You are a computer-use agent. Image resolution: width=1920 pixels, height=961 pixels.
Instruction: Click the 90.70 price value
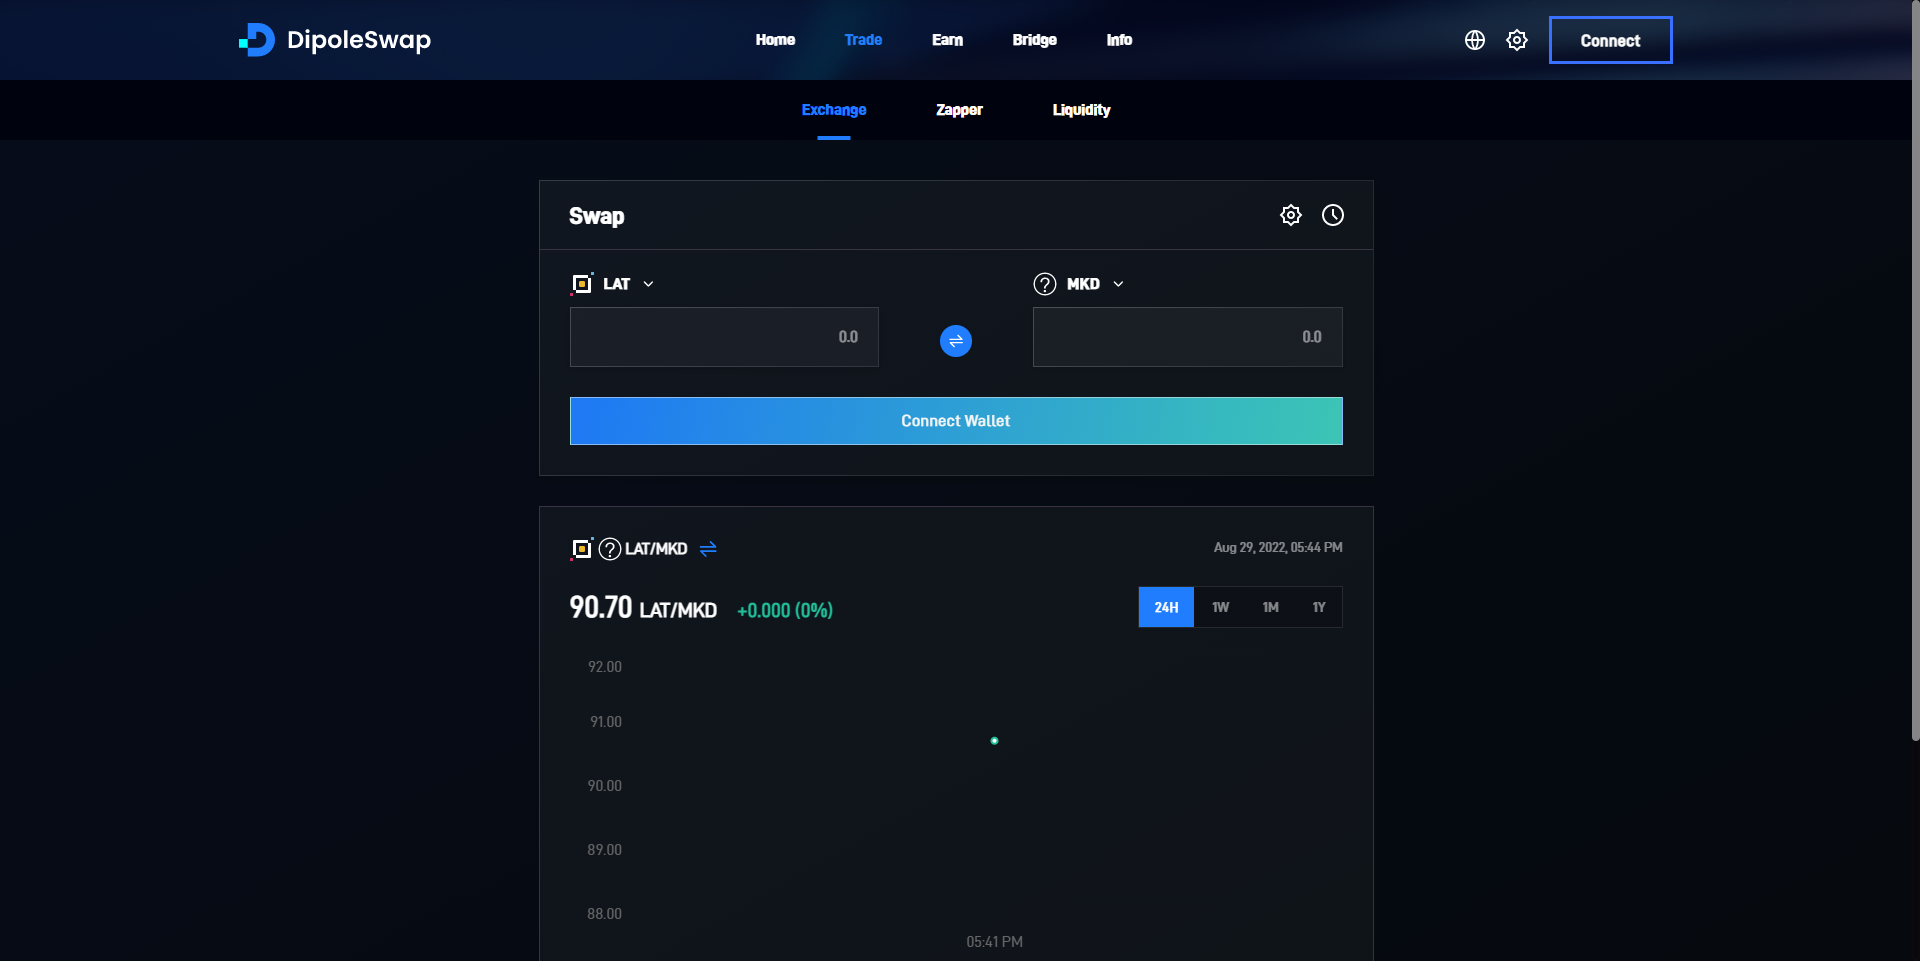(601, 607)
